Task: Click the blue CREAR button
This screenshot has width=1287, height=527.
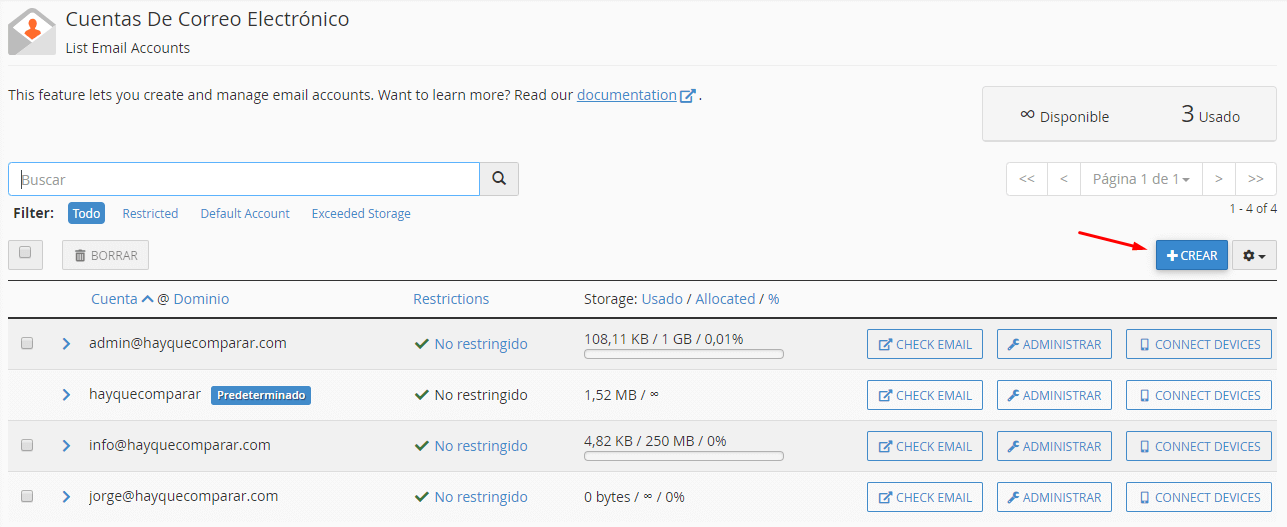Action: pos(1192,255)
